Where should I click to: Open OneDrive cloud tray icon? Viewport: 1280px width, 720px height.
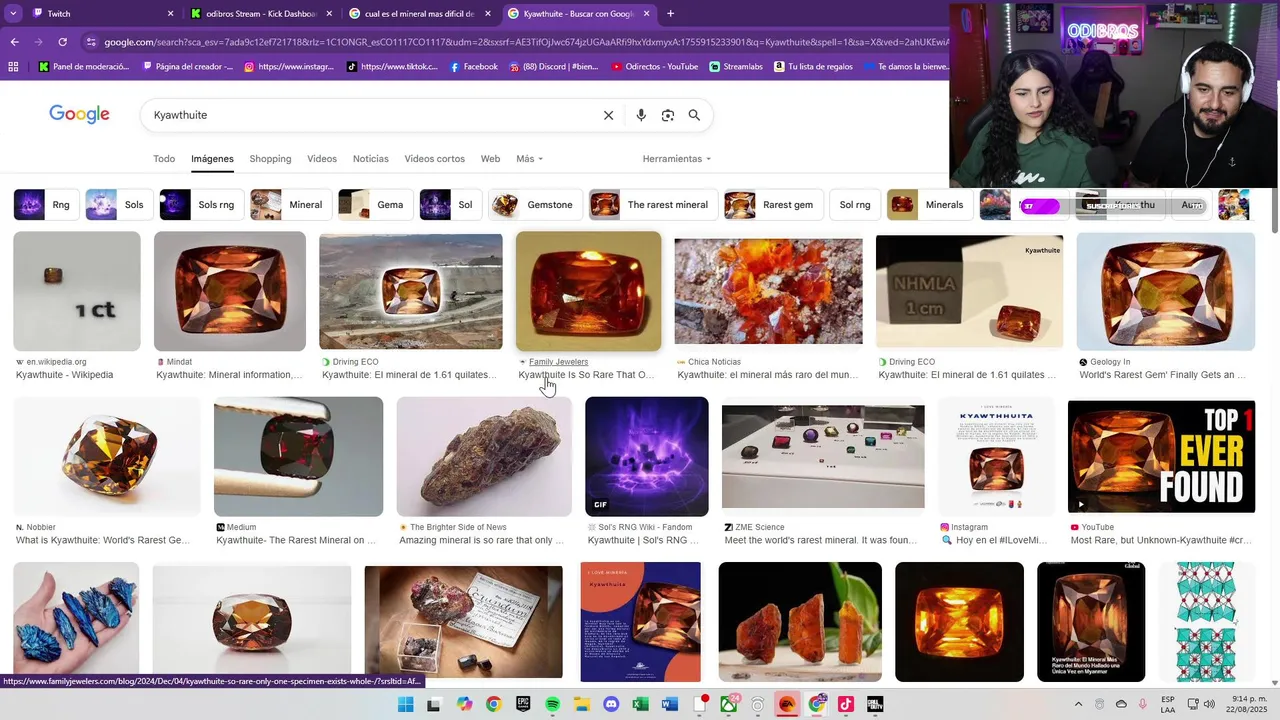pos(1121,705)
